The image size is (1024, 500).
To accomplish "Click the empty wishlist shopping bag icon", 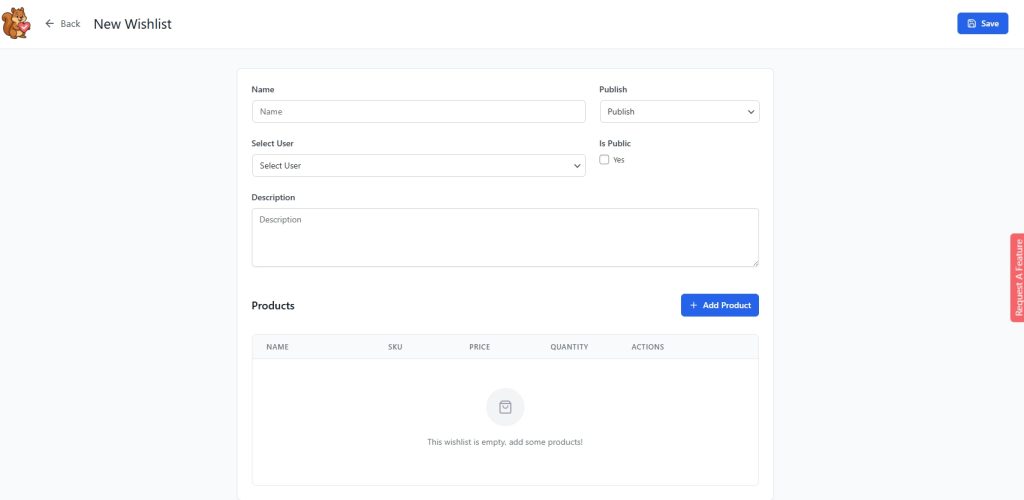I will tap(505, 407).
